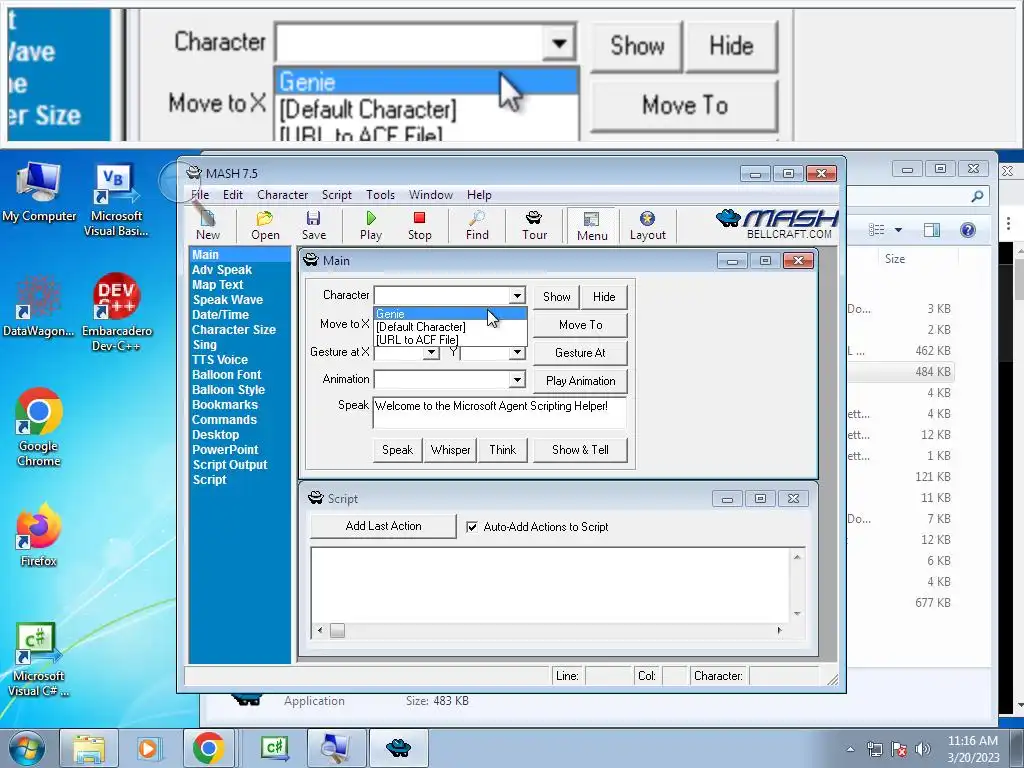Select the Embarcadero Dev-C++ desktop icon
The height and width of the screenshot is (768, 1024).
(117, 312)
